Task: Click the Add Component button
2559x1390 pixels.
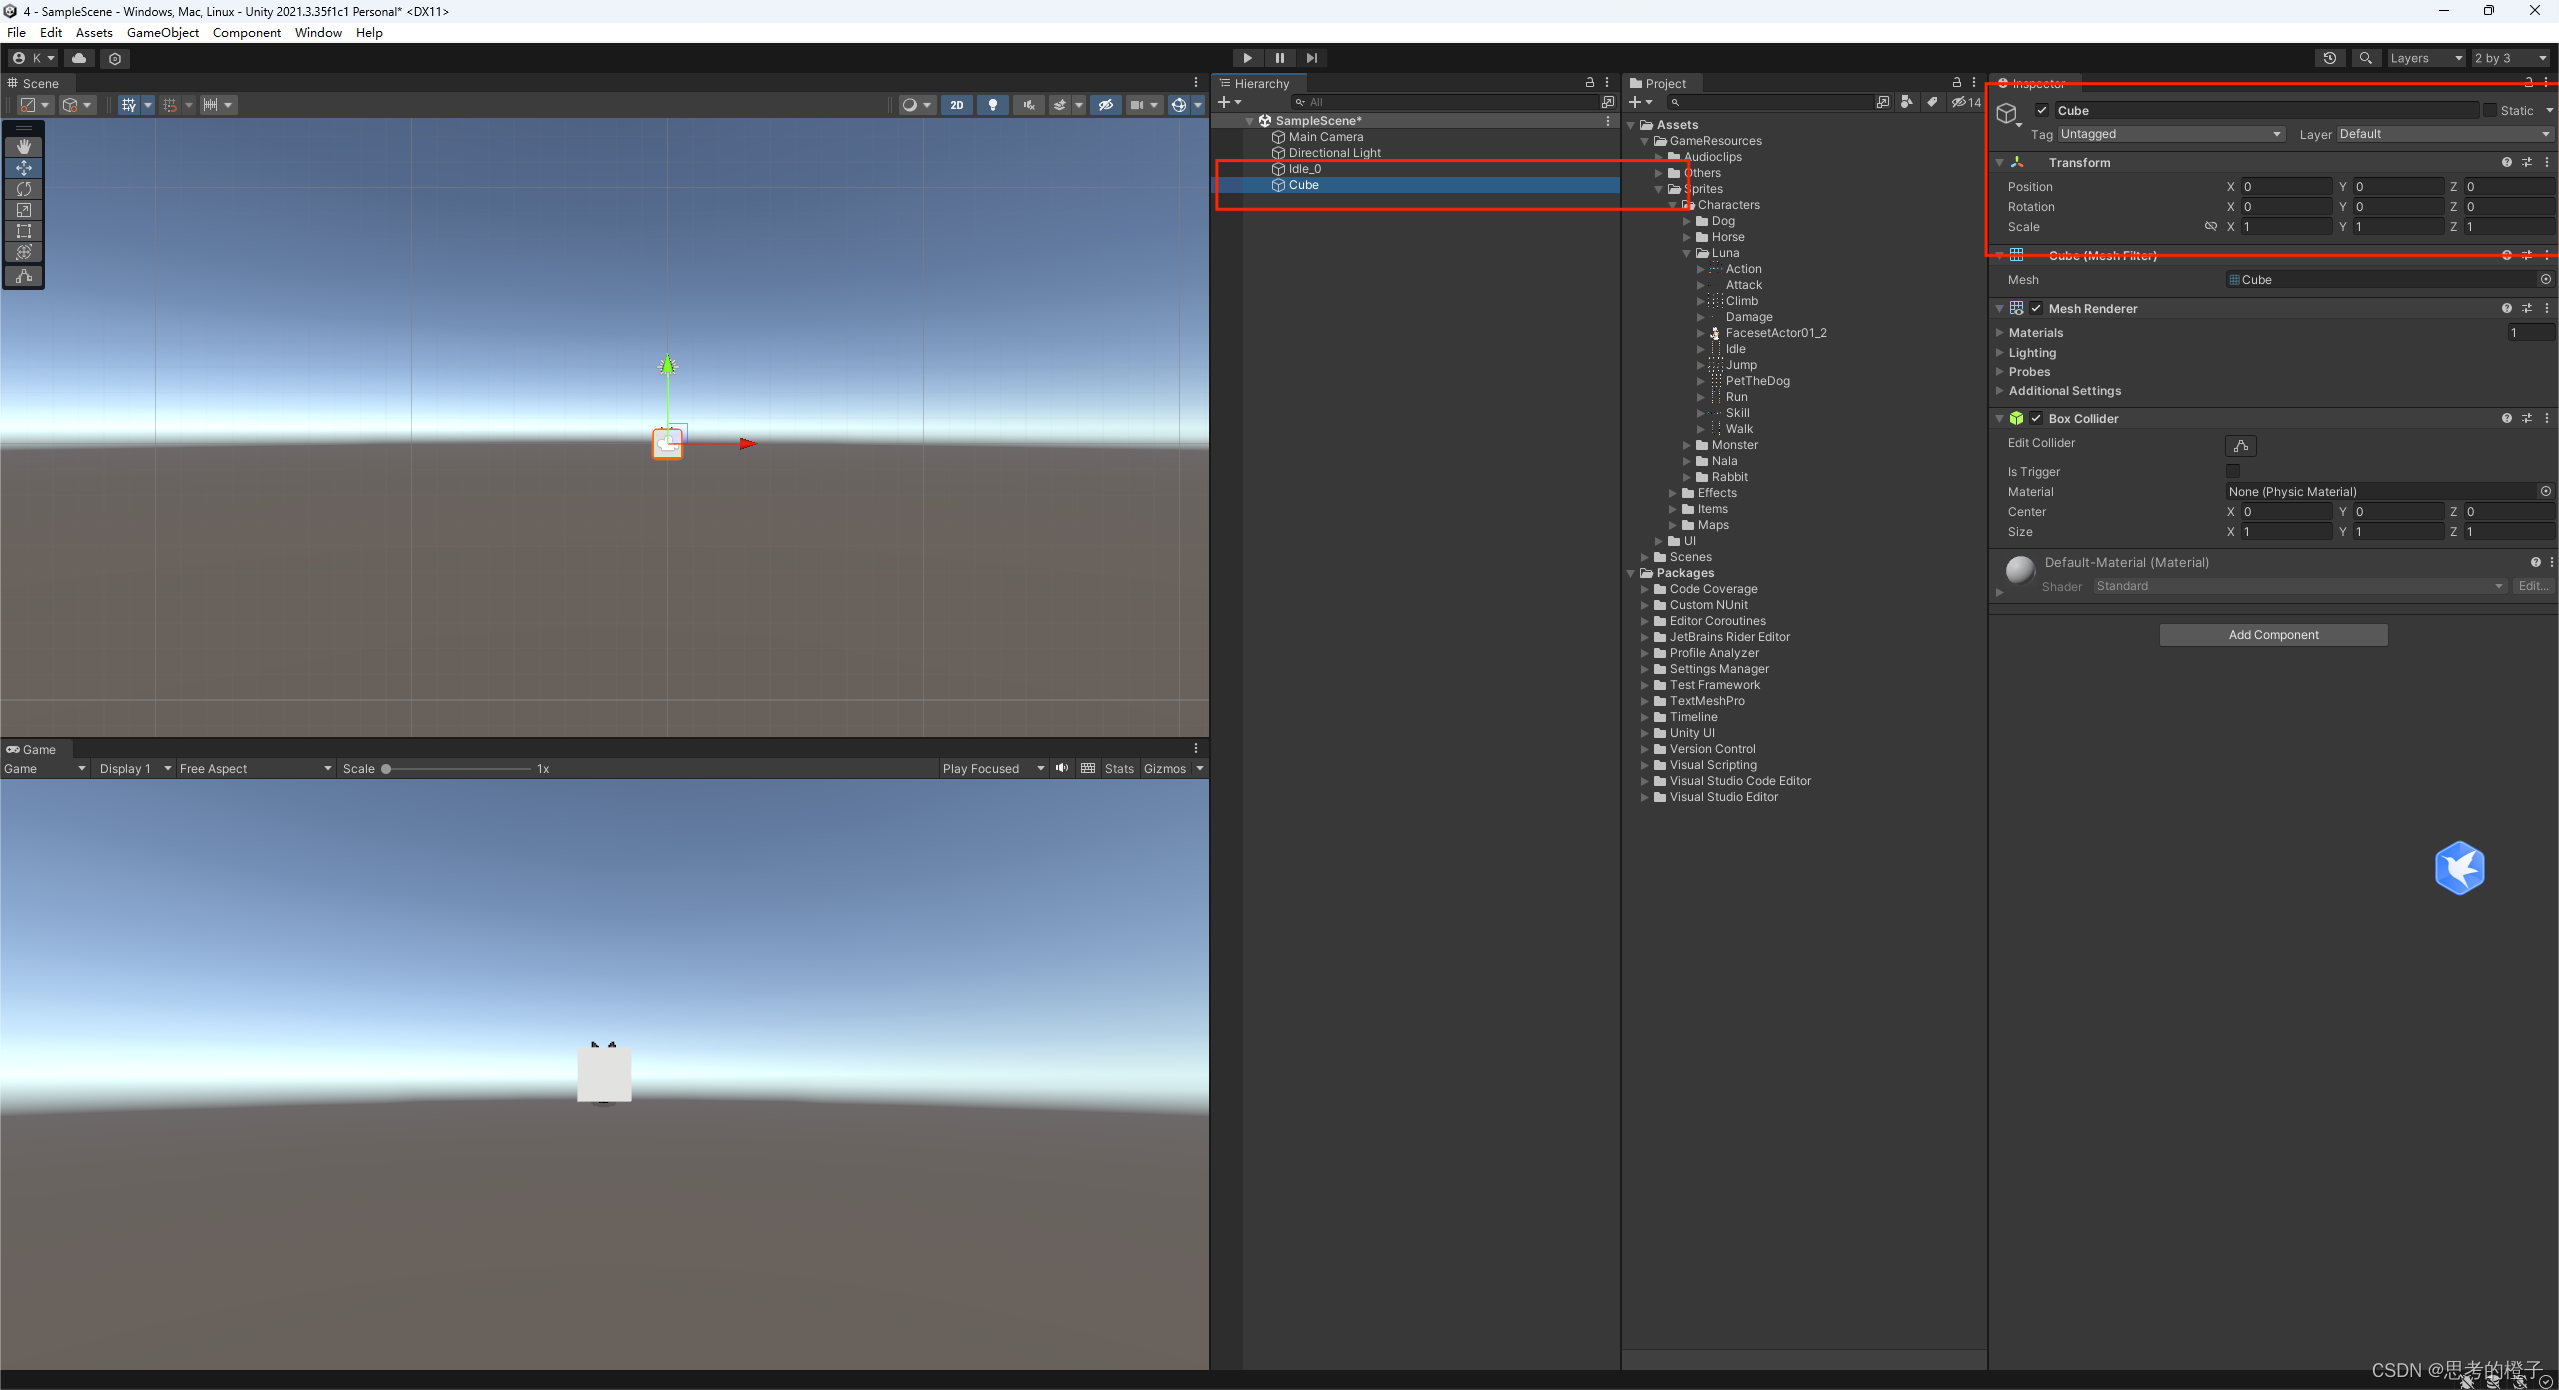Action: pos(2272,635)
